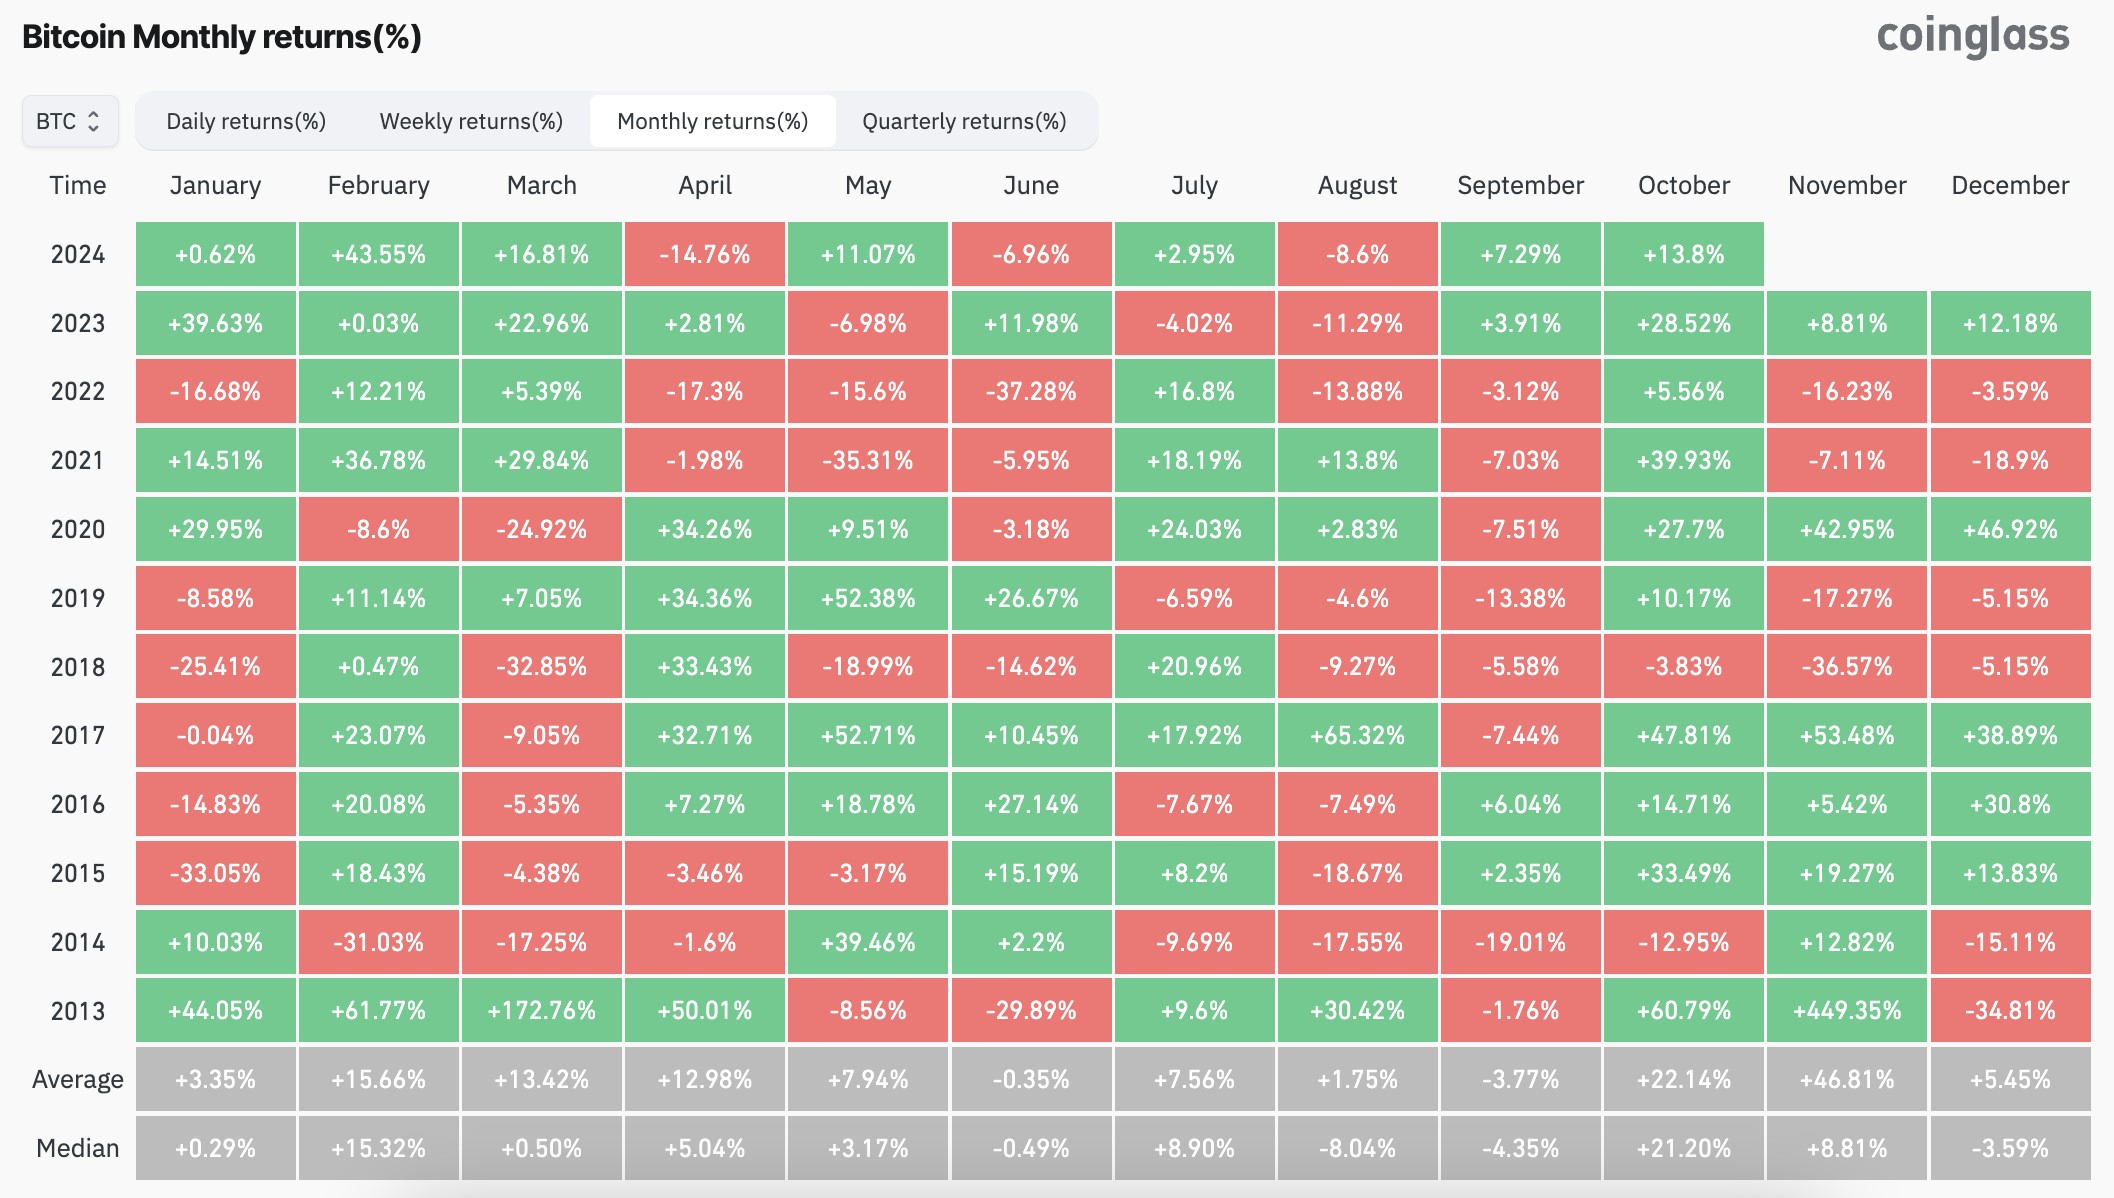Select the August 2017 +65.32% cell
The image size is (2114, 1198).
[1357, 735]
